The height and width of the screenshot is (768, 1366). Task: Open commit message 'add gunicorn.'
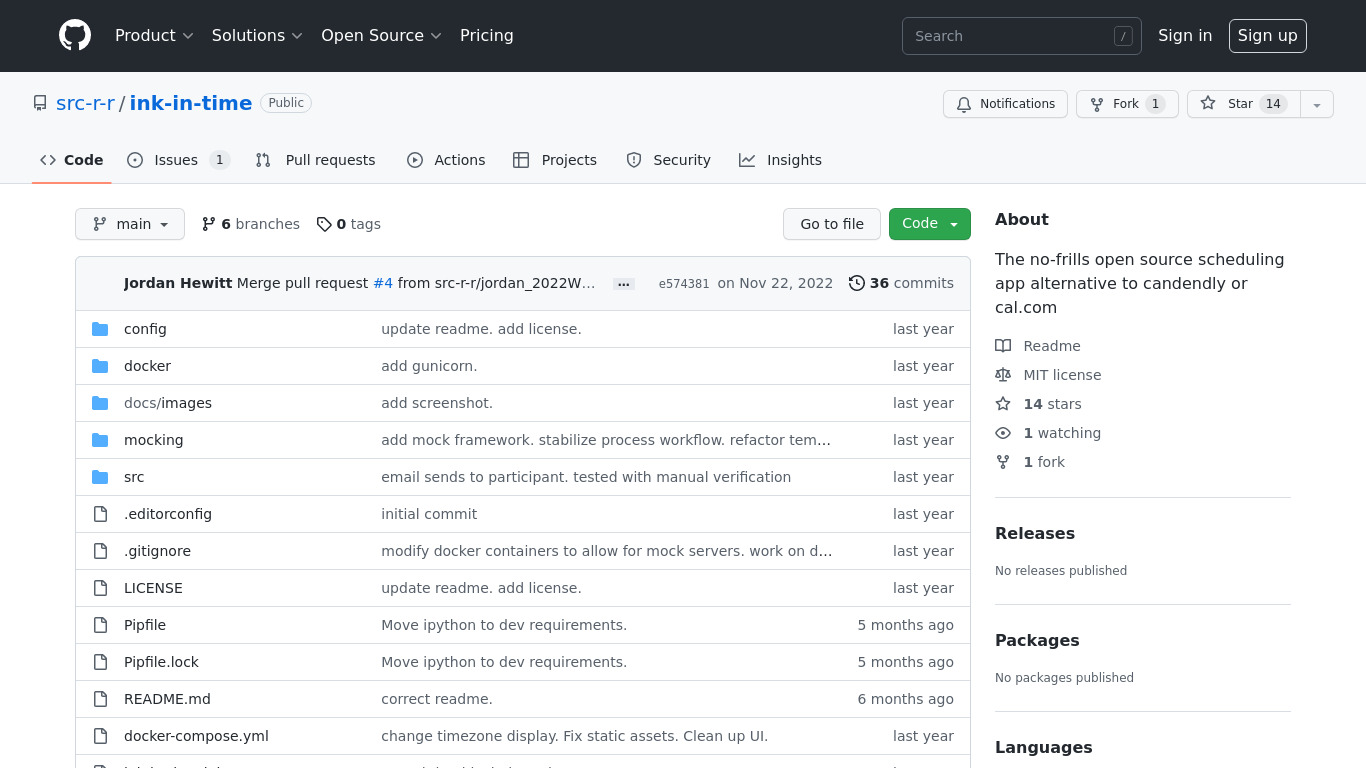click(x=429, y=366)
